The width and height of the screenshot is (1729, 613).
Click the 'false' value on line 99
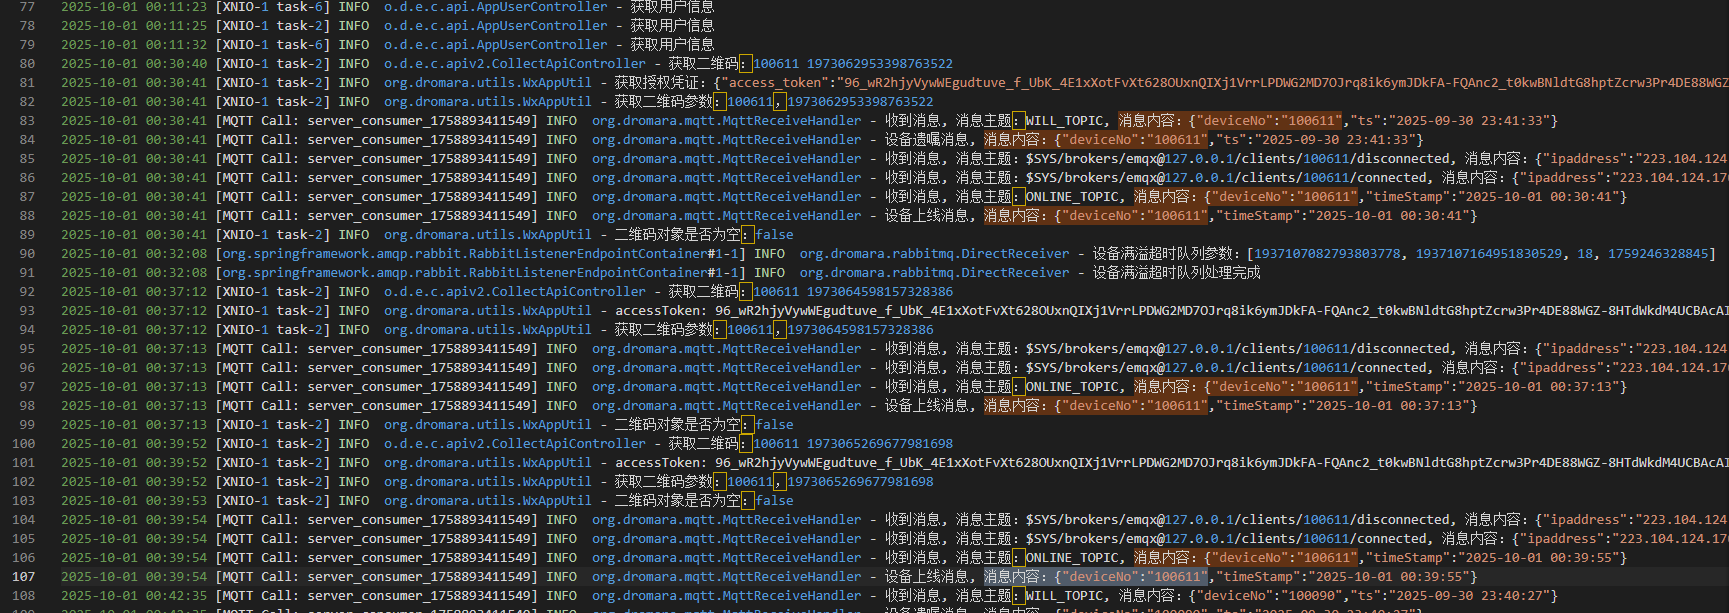[774, 425]
